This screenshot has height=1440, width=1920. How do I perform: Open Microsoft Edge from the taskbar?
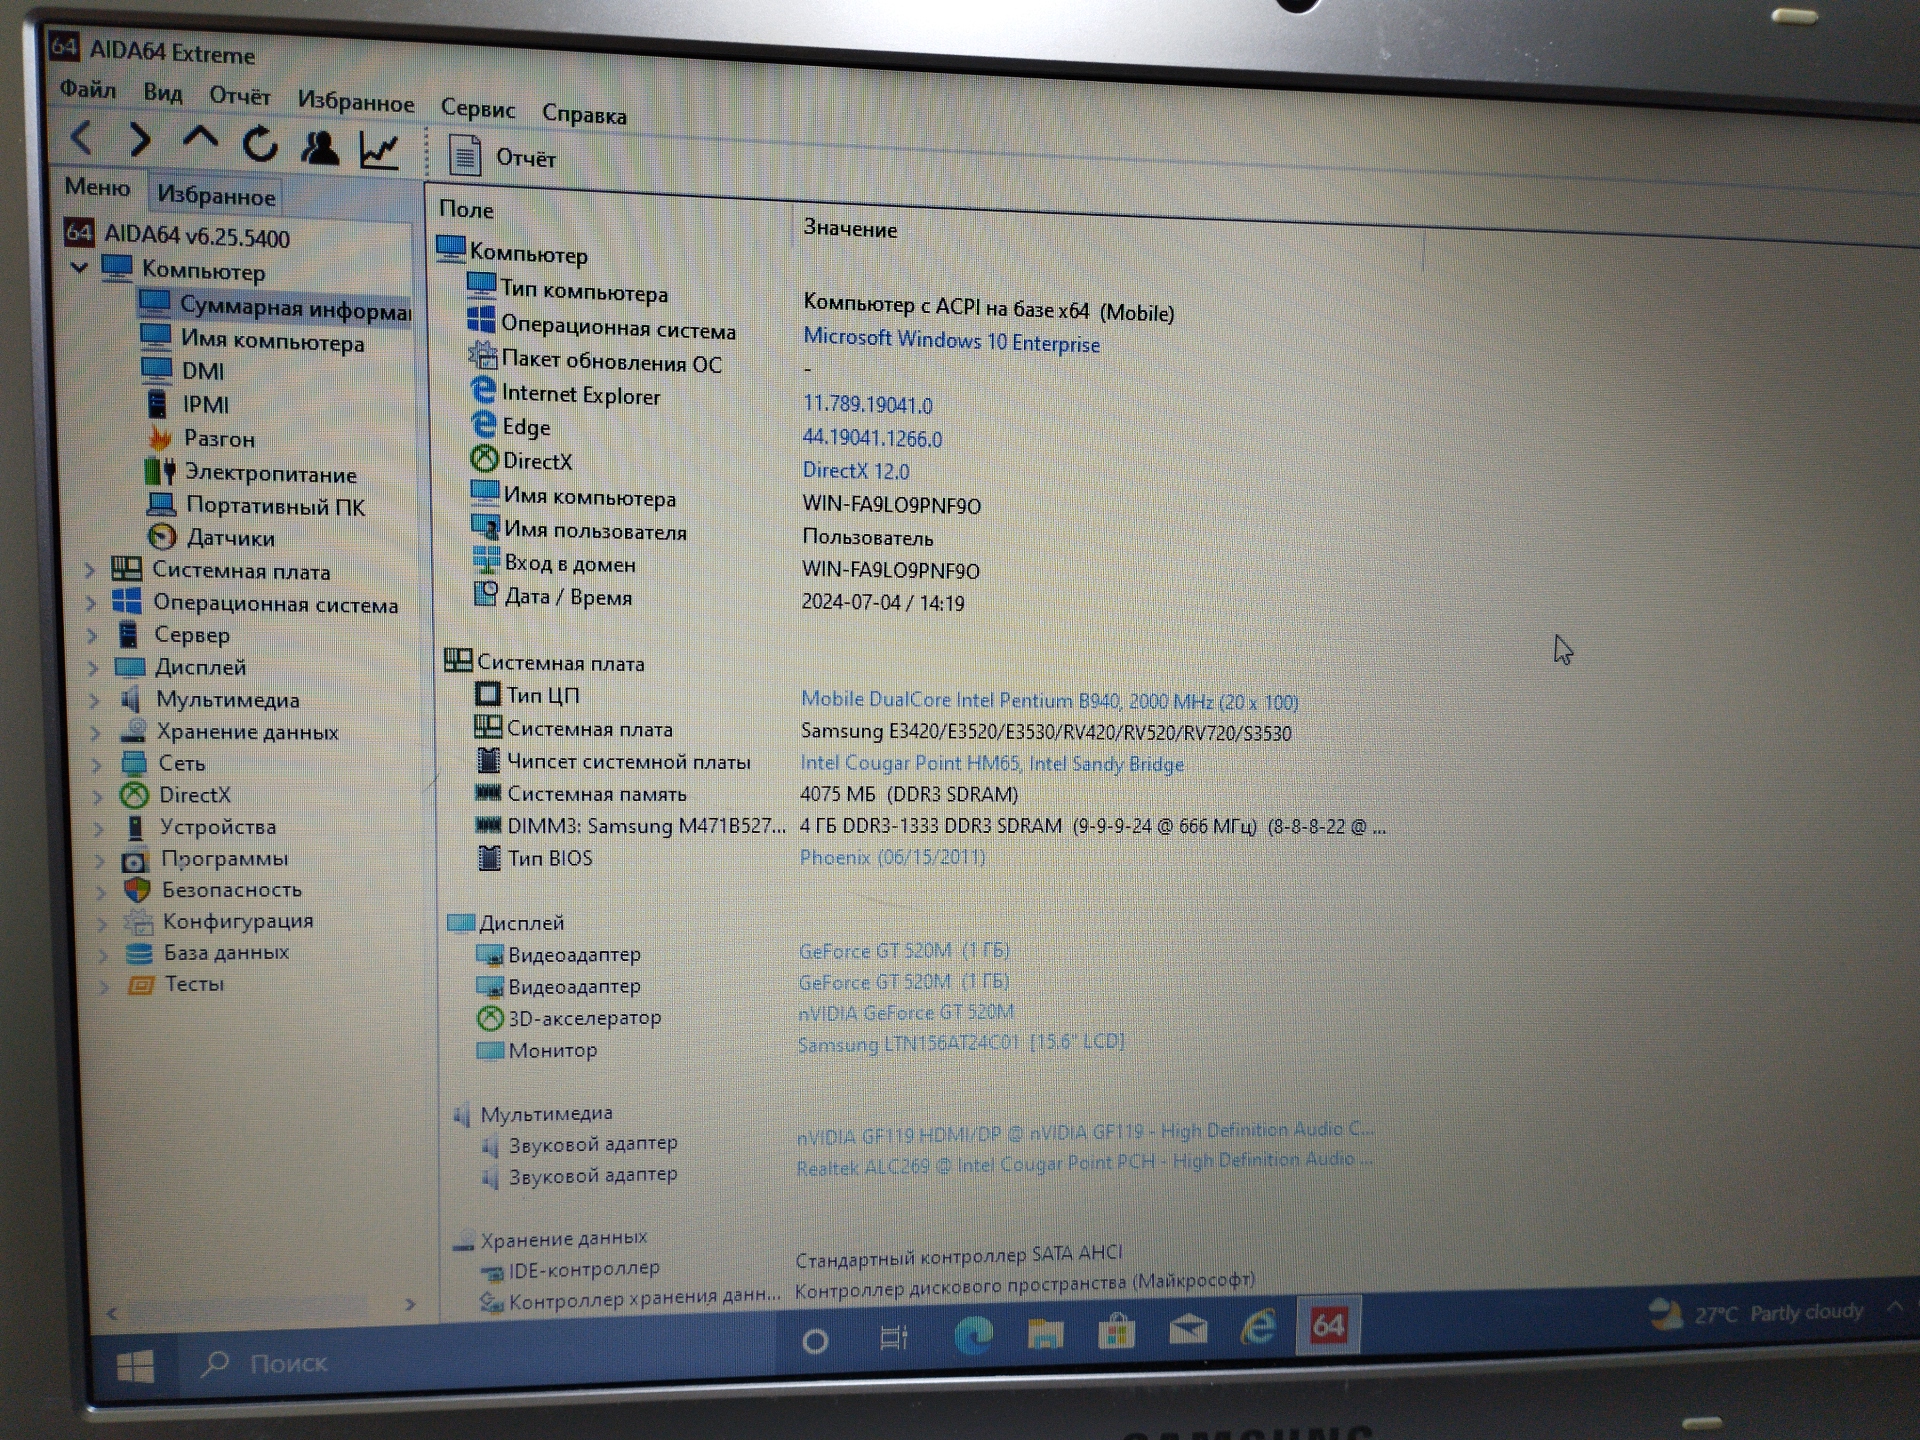tap(973, 1335)
